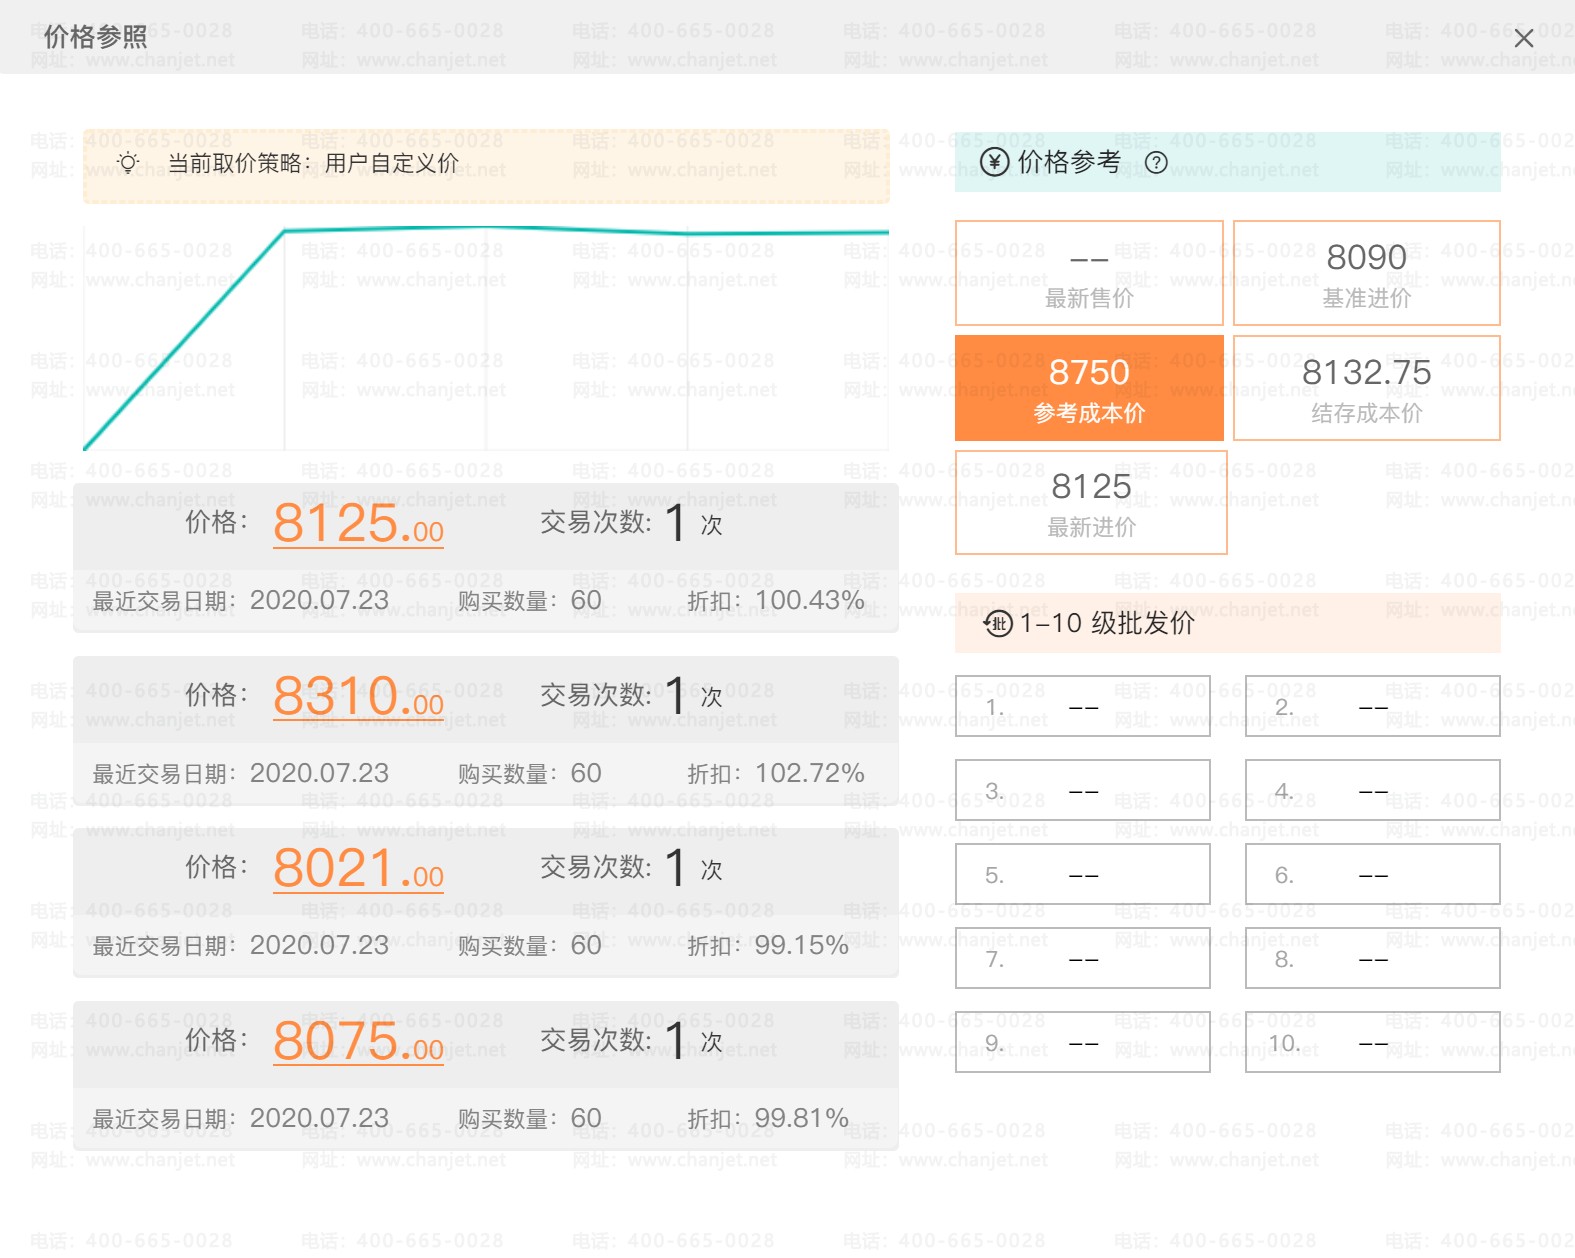Click the 批 icon beside 1-10 级批发价
The width and height of the screenshot is (1575, 1258).
coord(998,624)
